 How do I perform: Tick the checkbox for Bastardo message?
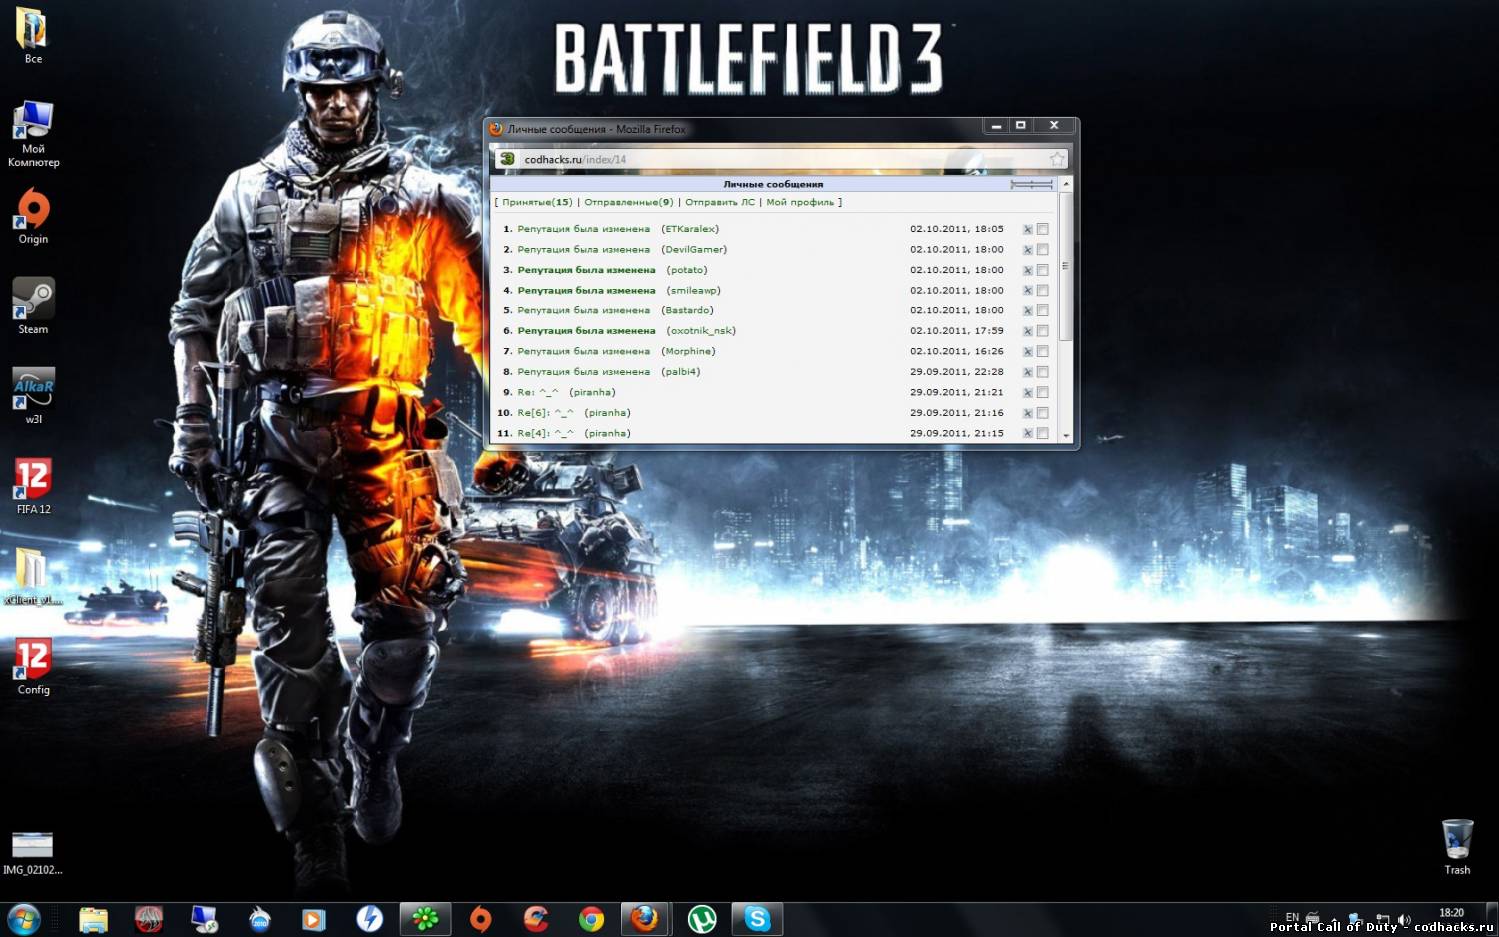click(1042, 311)
